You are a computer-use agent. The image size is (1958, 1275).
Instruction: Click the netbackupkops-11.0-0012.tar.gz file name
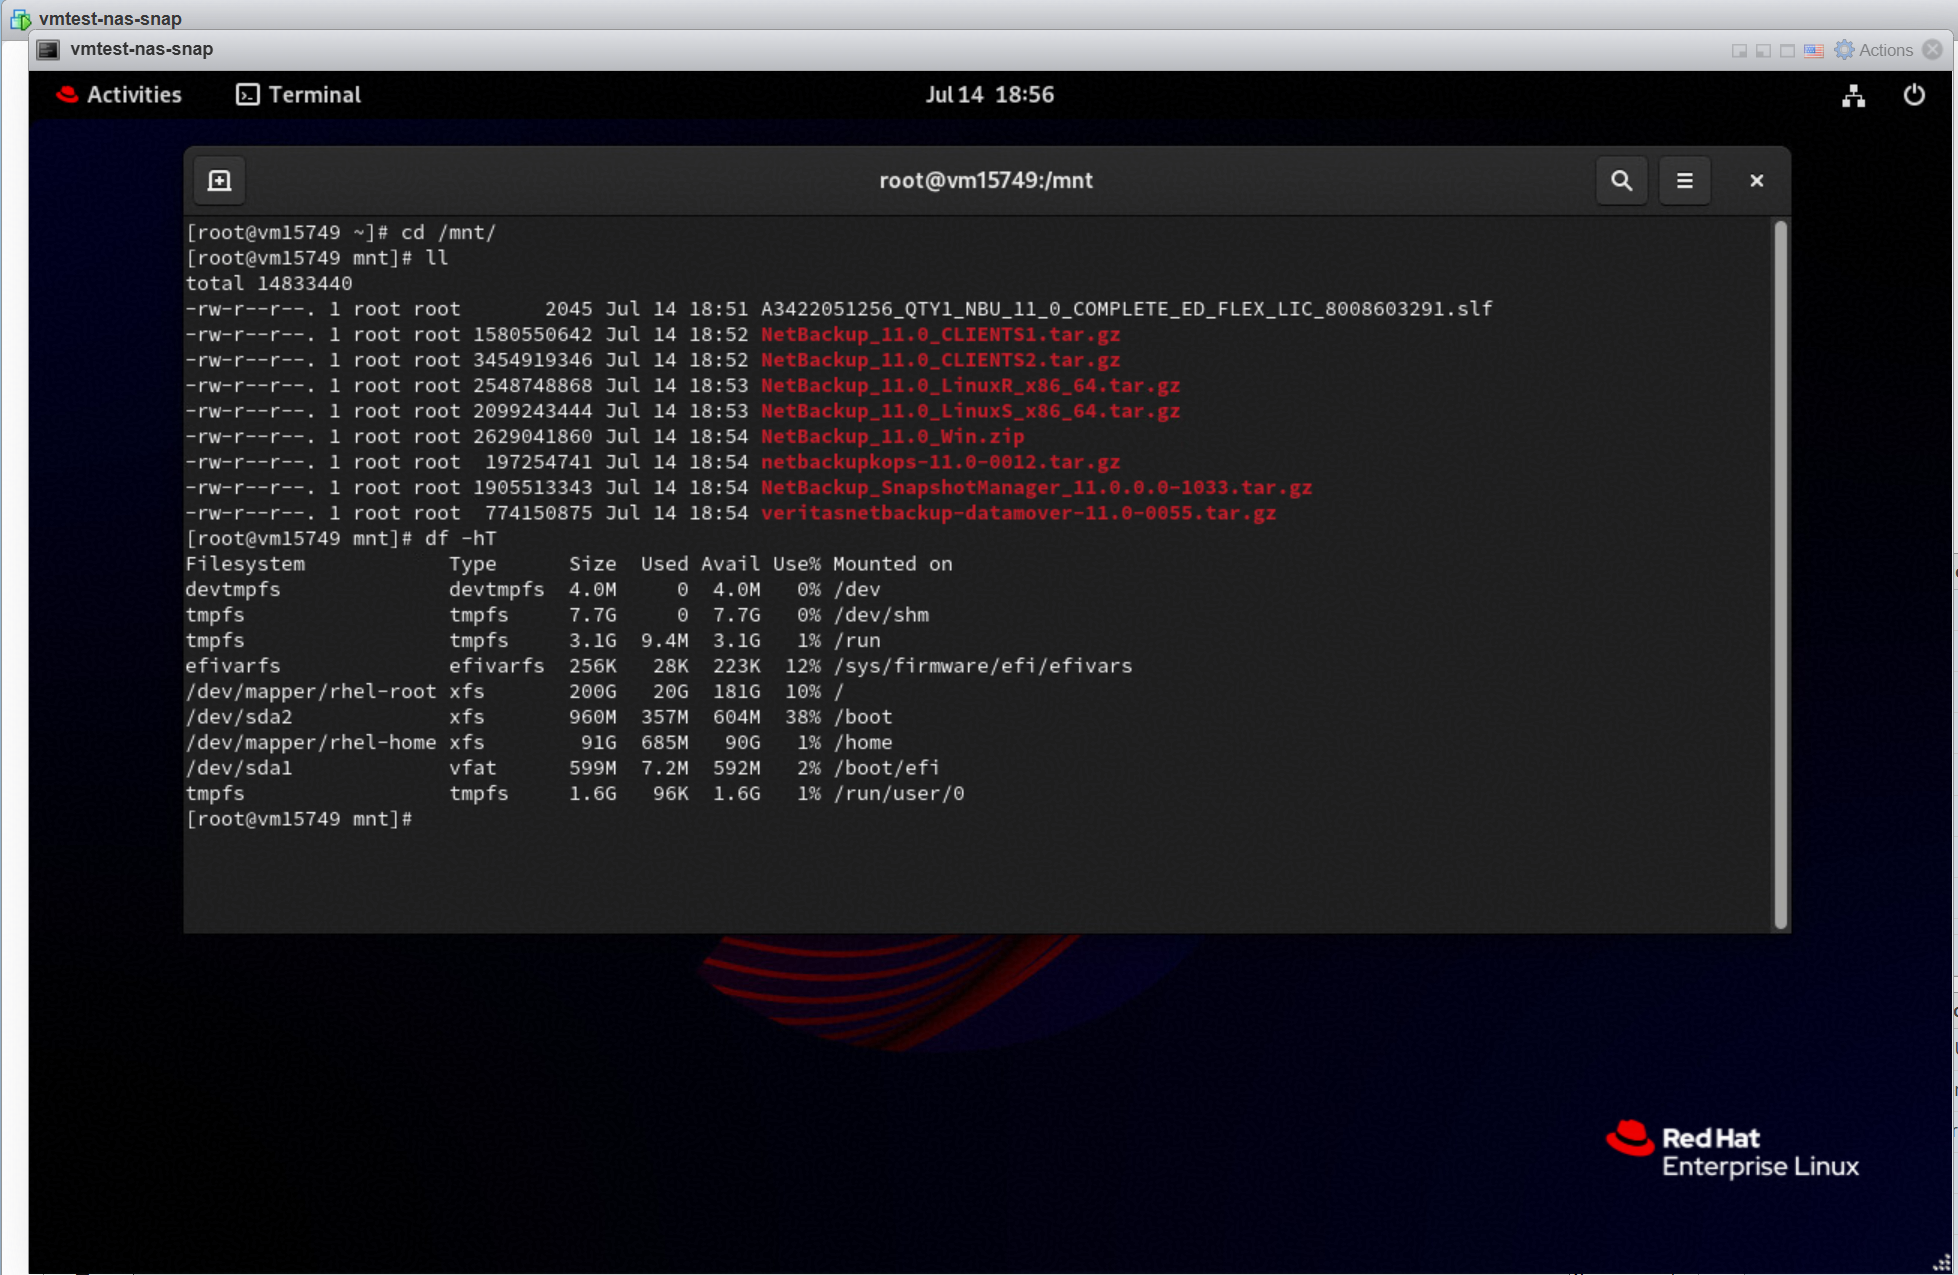940,462
